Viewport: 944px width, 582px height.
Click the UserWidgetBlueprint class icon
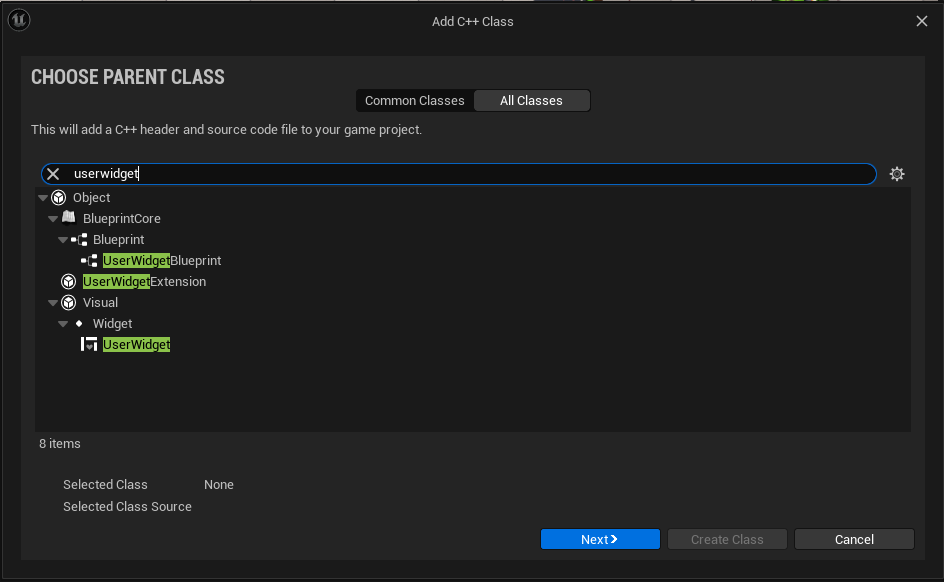(x=89, y=261)
